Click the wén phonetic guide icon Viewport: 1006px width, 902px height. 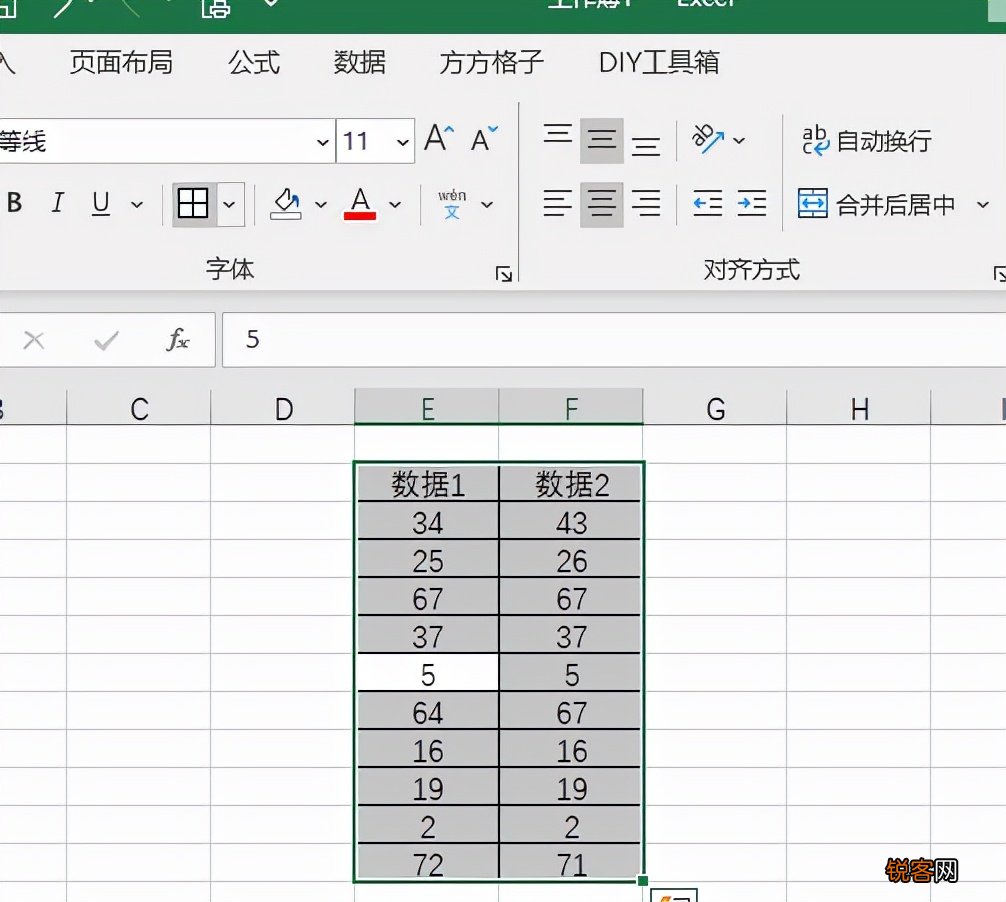(x=452, y=204)
